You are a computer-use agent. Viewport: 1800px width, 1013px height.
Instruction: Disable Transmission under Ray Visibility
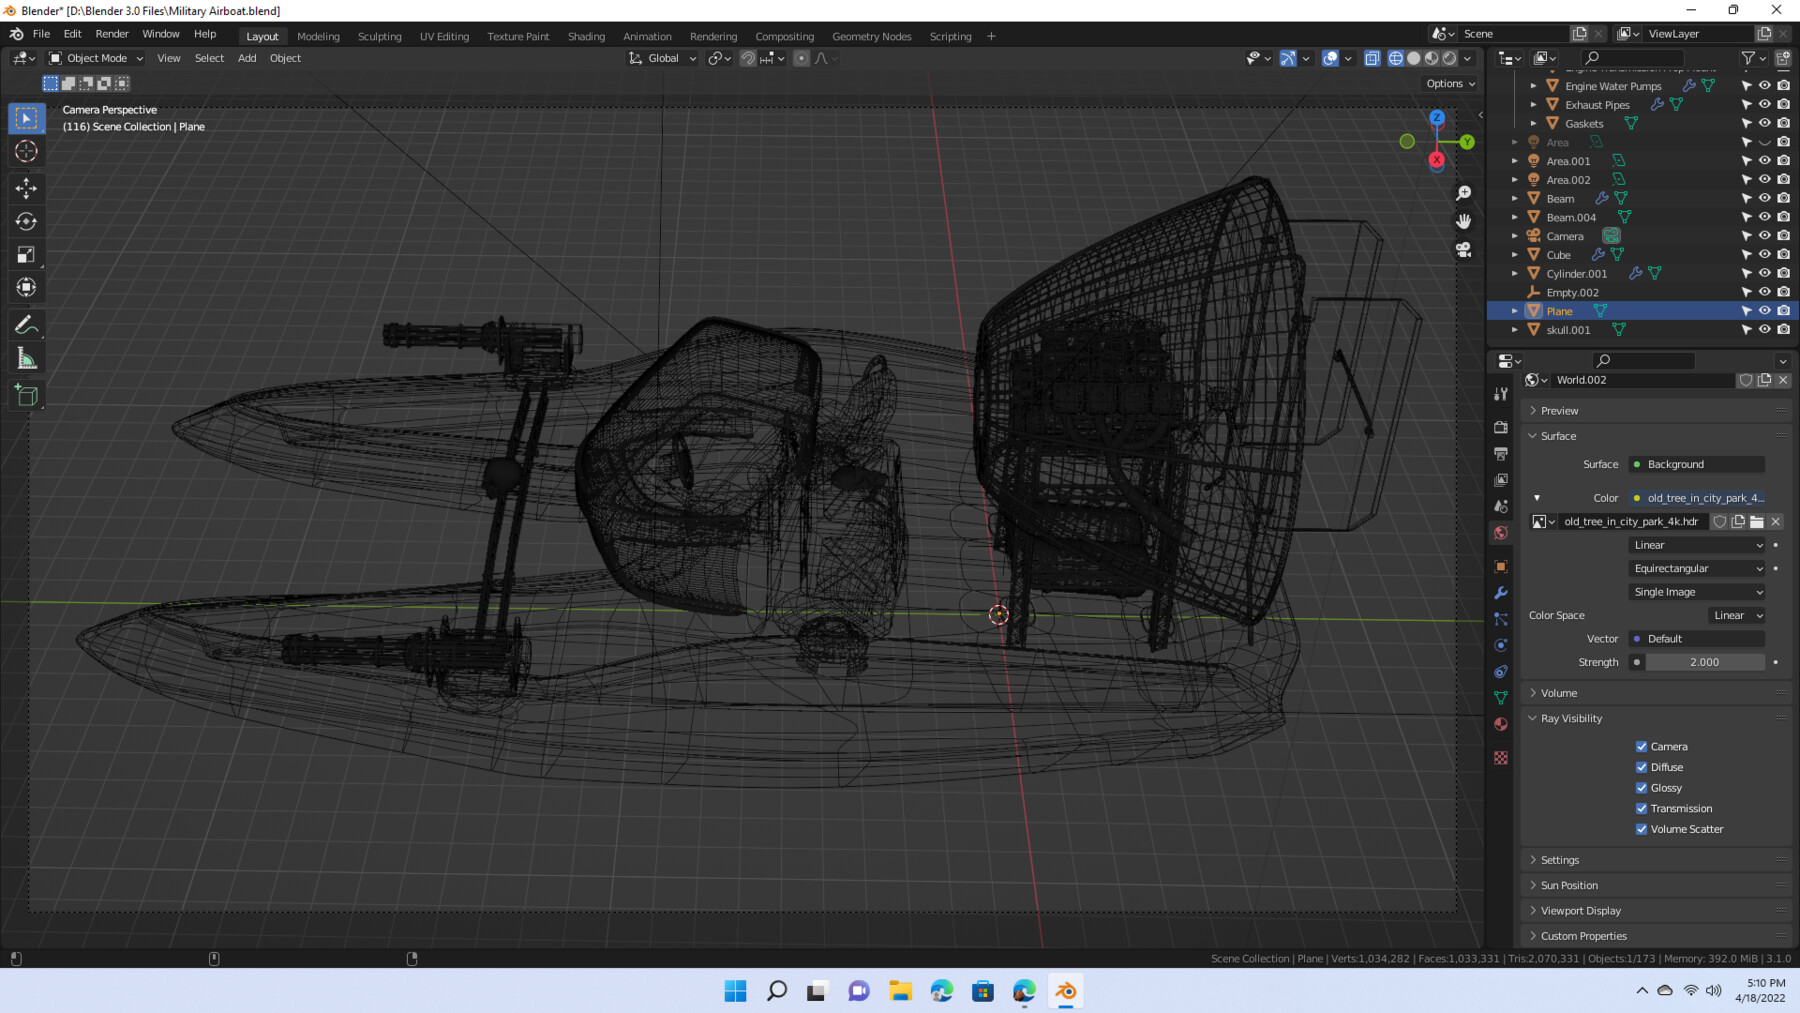pos(1641,808)
